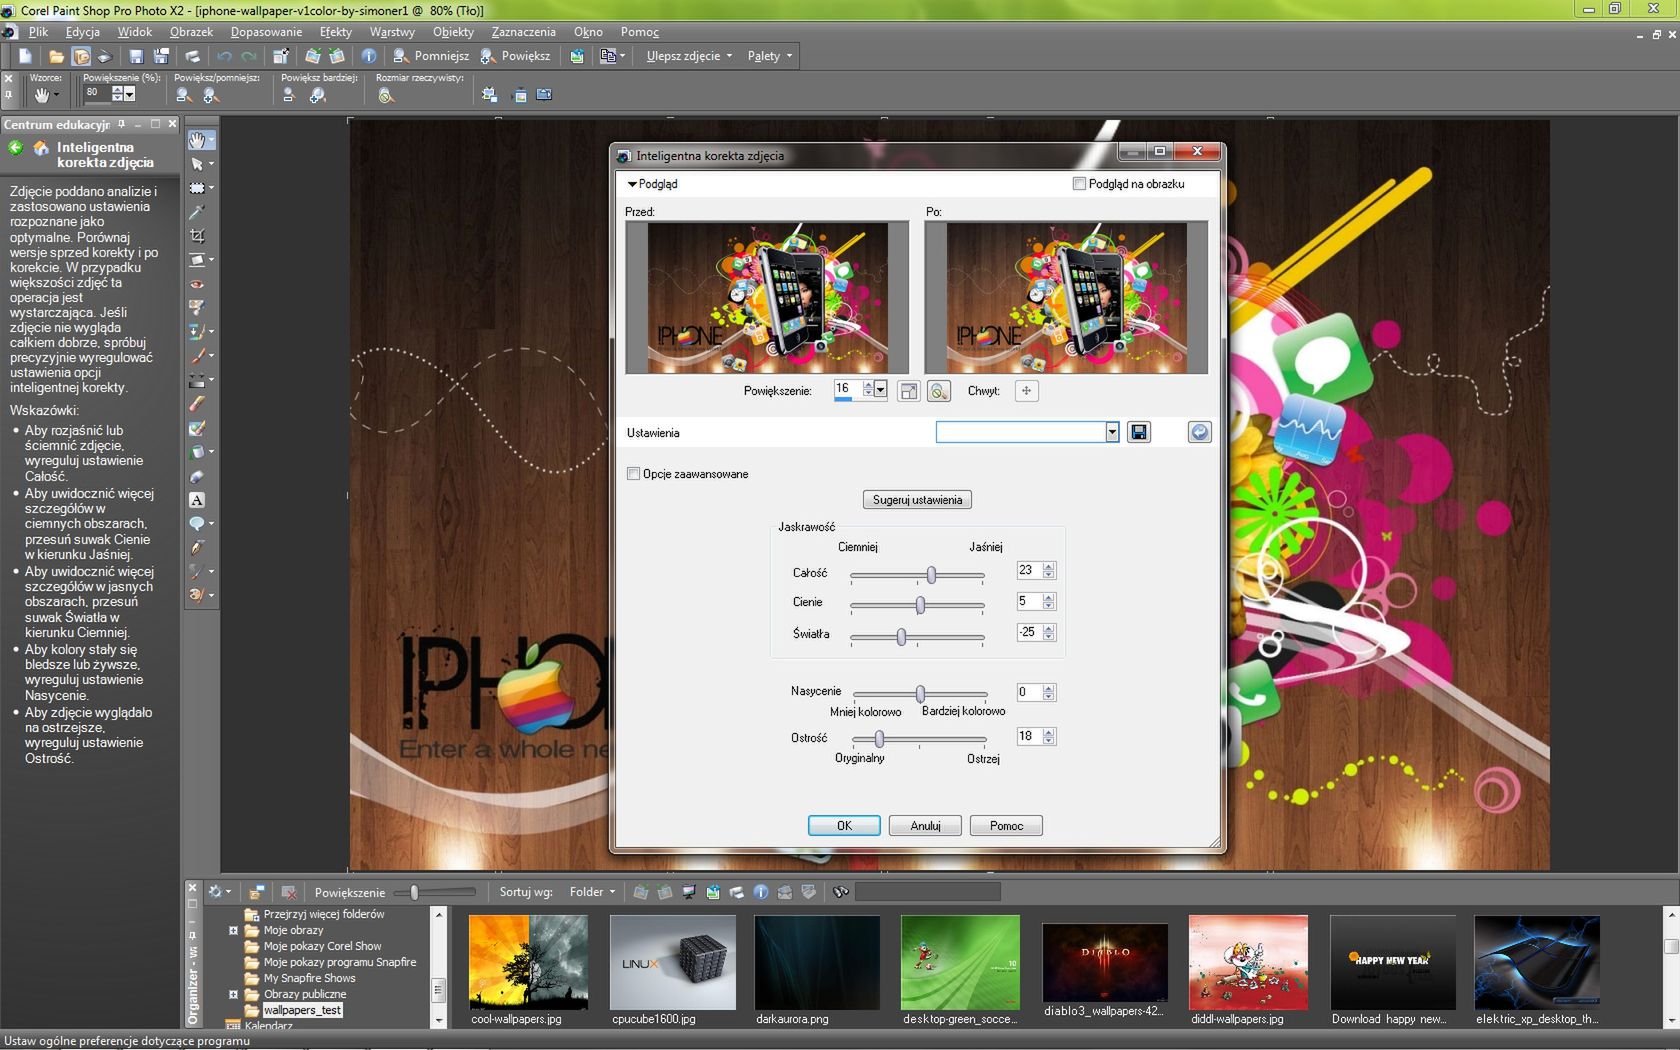This screenshot has height=1050, width=1680.
Task: Click the Organizer settings gear icon
Action: click(215, 892)
